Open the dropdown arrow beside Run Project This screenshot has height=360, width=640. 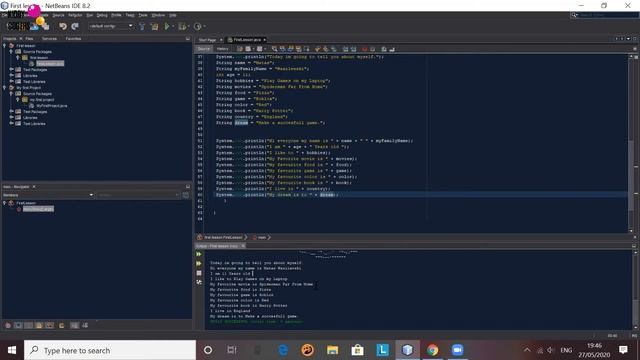[173, 27]
